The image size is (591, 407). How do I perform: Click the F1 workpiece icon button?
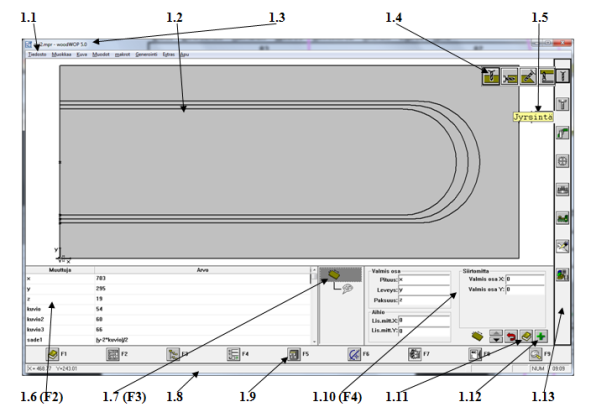[52, 354]
